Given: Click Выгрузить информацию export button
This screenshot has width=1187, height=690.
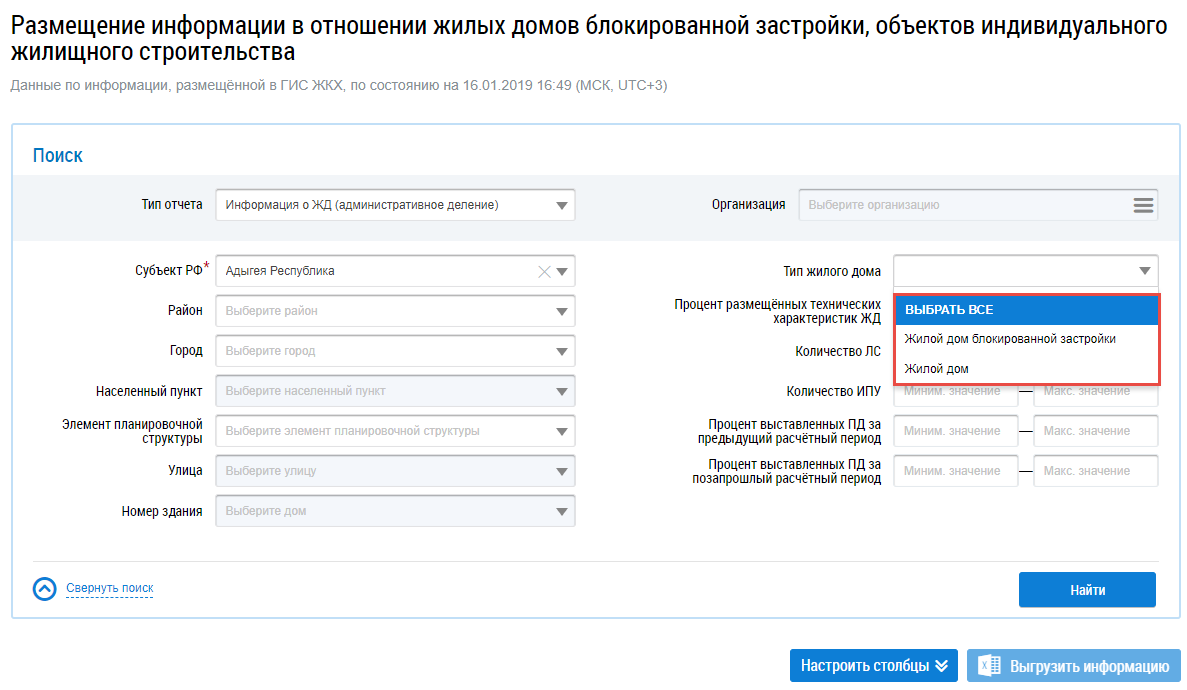Looking at the screenshot, I should [1073, 666].
